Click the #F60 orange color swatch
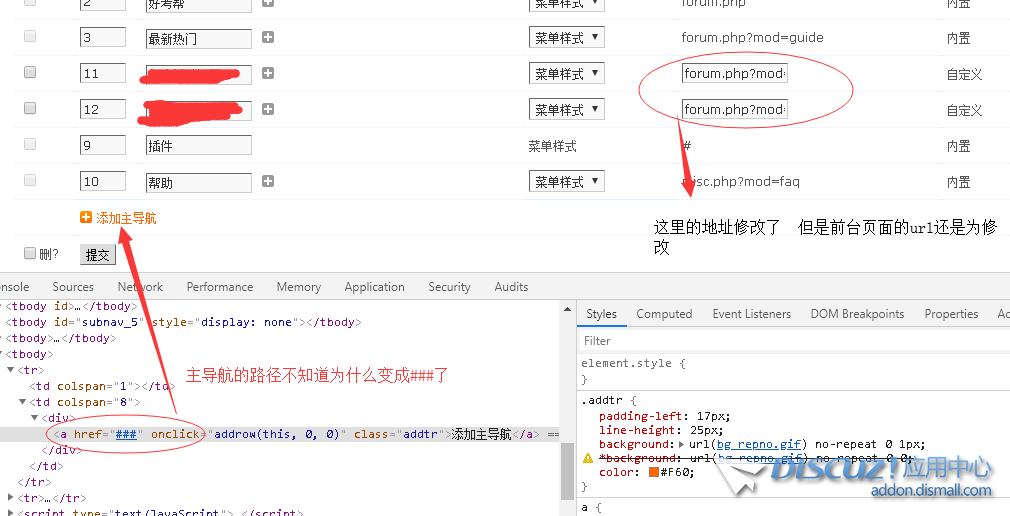Screen dimensions: 1010x516 click(654, 472)
